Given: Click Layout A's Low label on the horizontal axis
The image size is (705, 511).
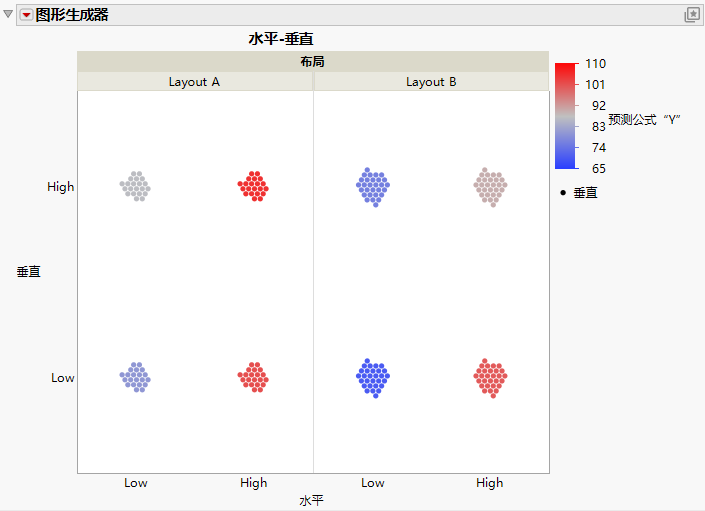Looking at the screenshot, I should click(136, 483).
